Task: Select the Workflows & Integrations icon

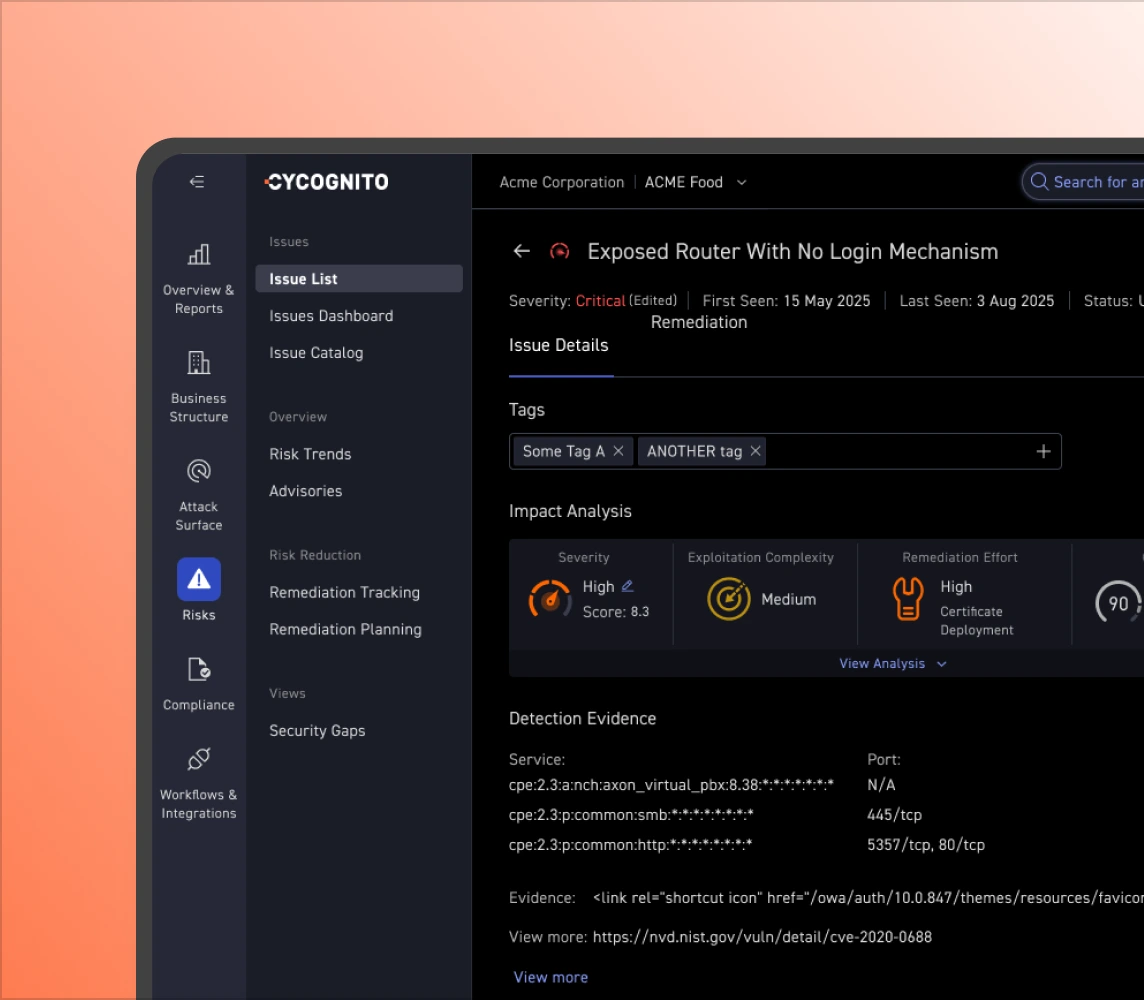Action: point(198,757)
